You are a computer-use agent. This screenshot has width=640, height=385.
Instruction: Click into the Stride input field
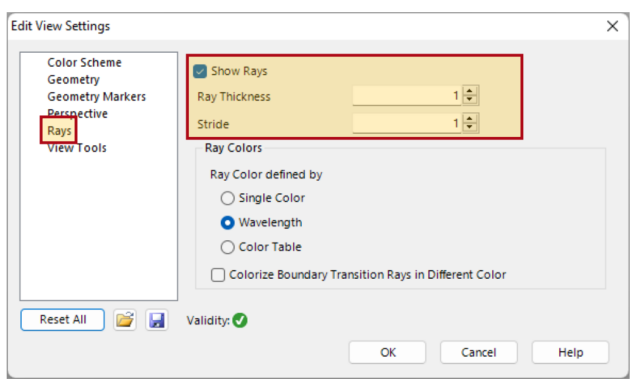click(407, 123)
